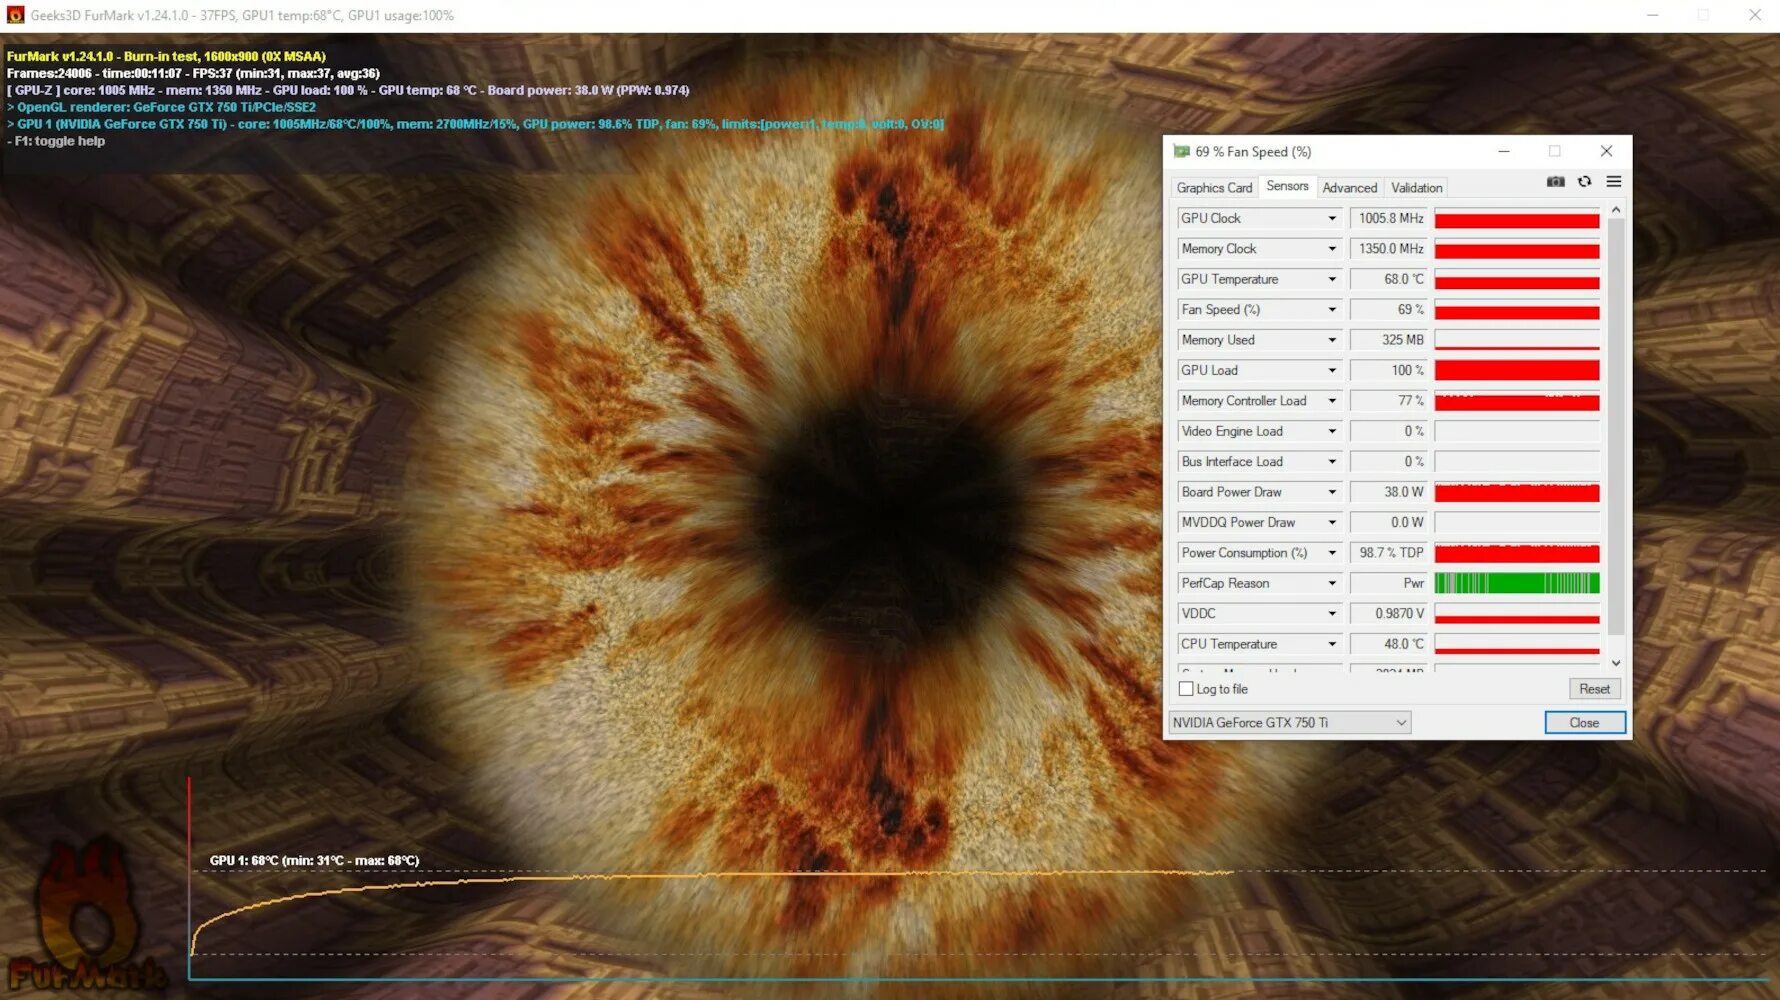This screenshot has width=1780, height=1000.
Task: Click the GPU Clock value 1005.8 MHz
Action: (1391, 218)
